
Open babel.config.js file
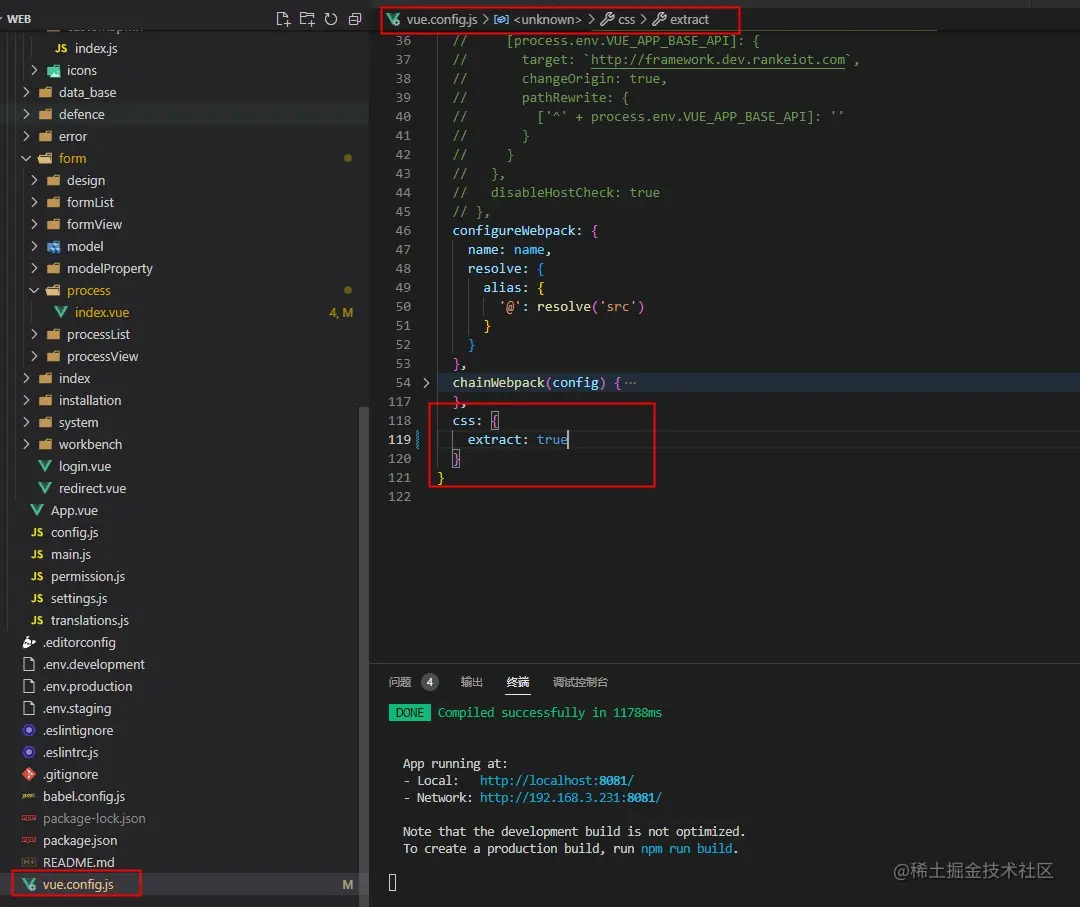click(83, 797)
